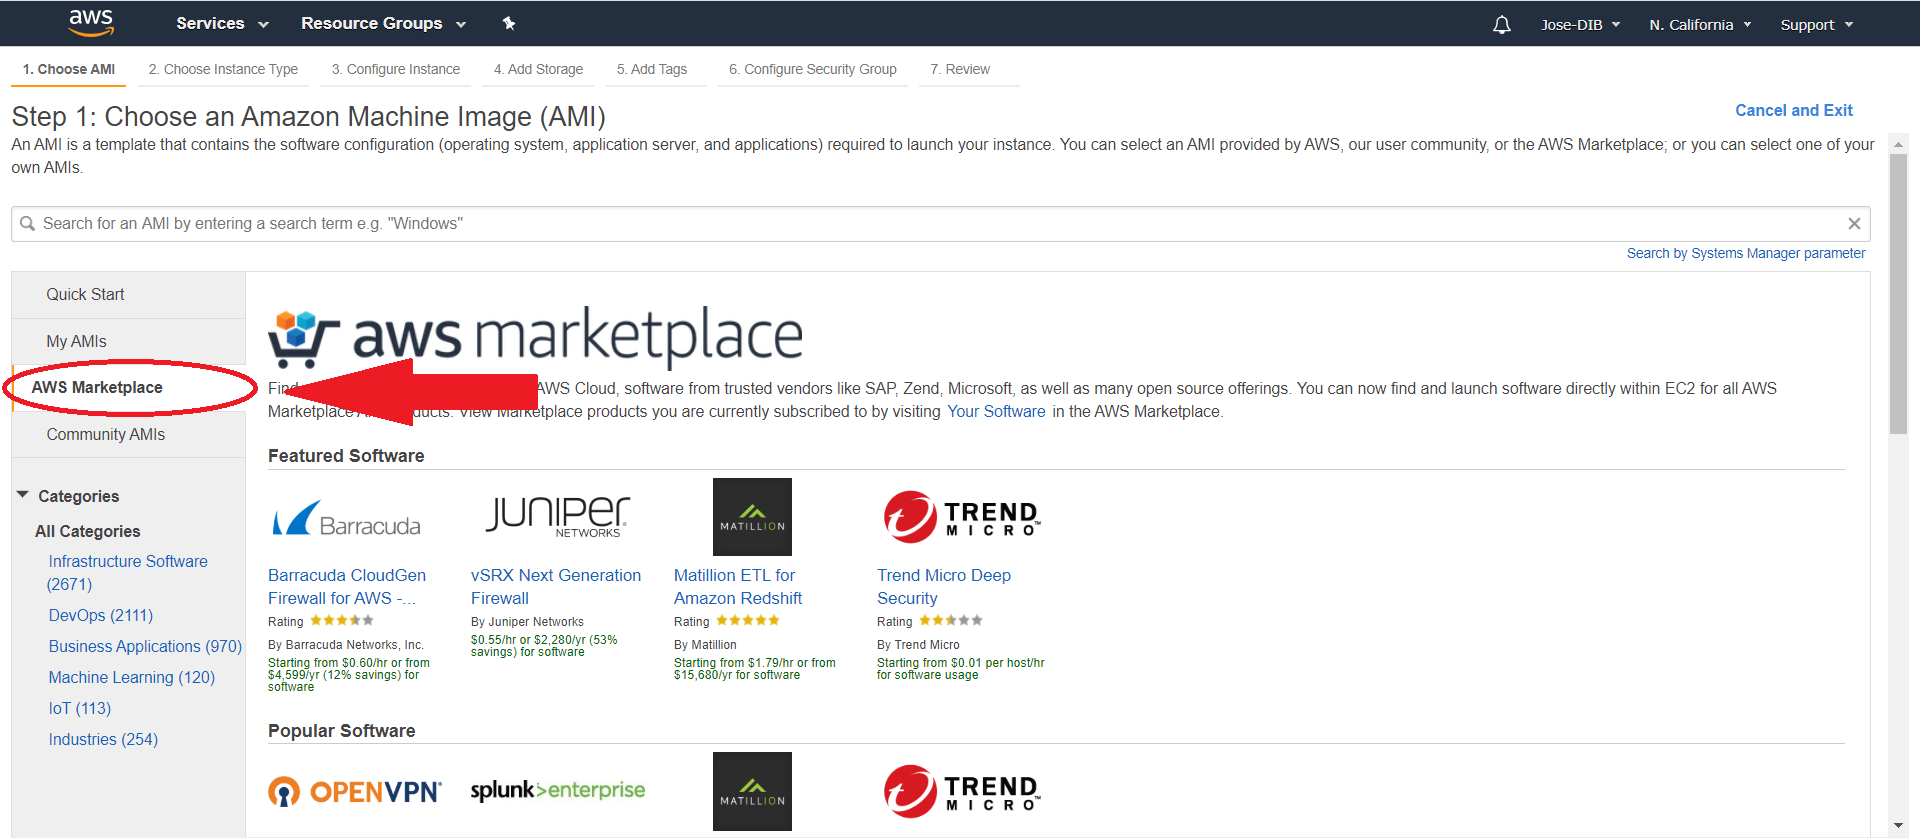Open Search by Systems Manager parameter link
This screenshot has height=839, width=1920.
(1745, 253)
